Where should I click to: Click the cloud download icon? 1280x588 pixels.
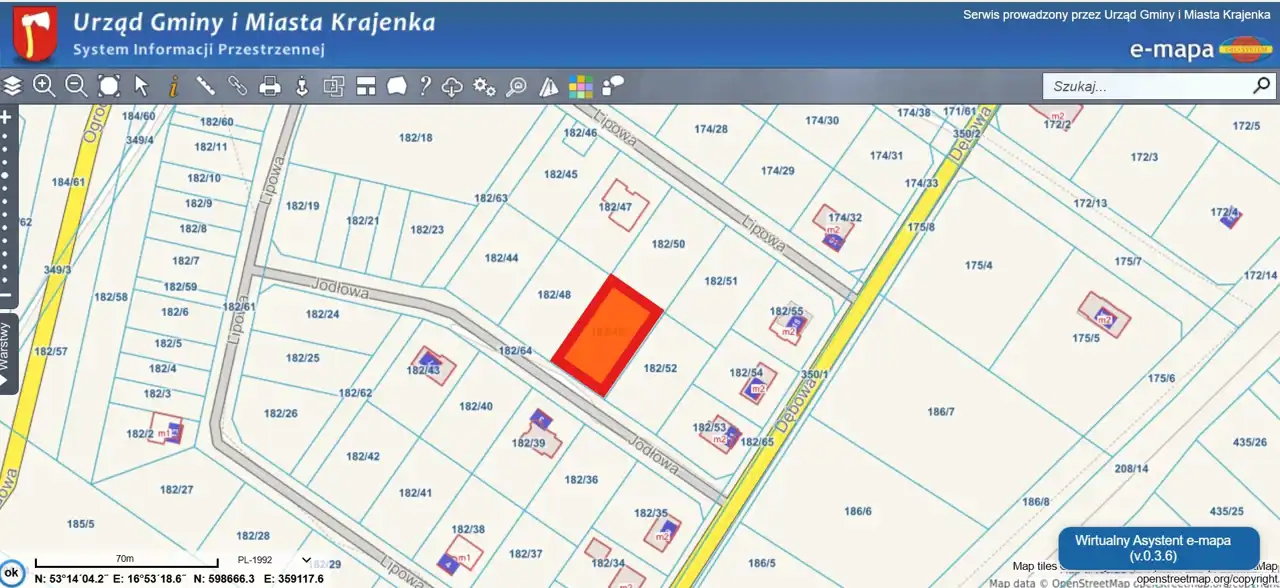pos(452,87)
